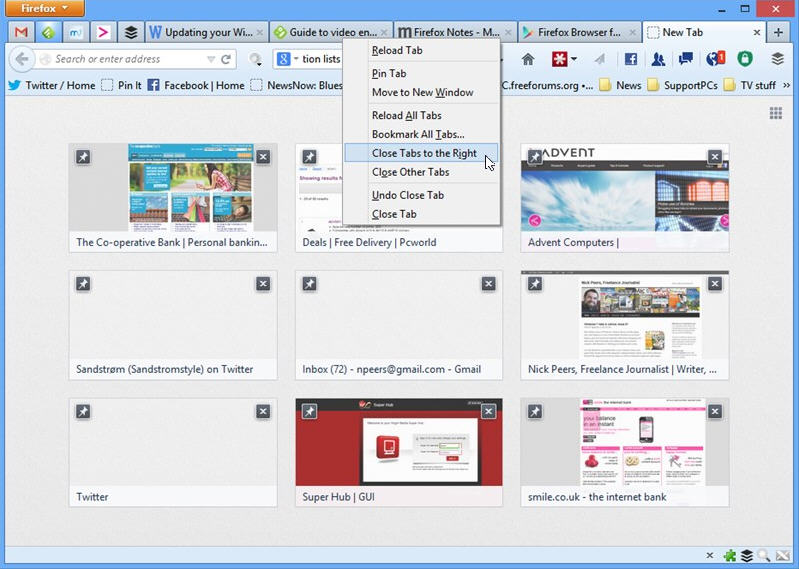Toggle the new tab grid view icon
Viewport: 799px width, 569px height.
(x=776, y=113)
